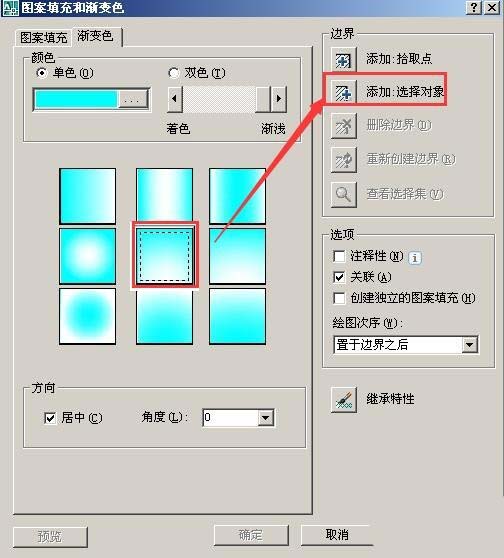Select the Gradient (渐变色) tab
This screenshot has height=558, width=504.
(x=96, y=36)
